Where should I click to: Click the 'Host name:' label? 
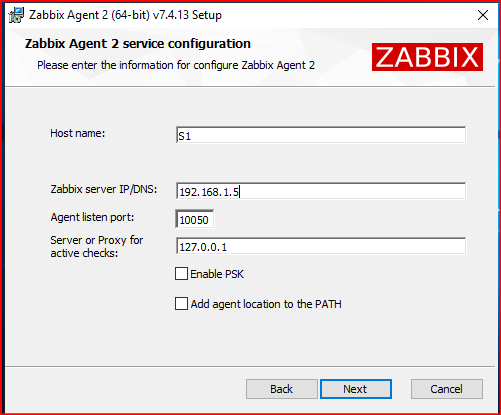point(78,133)
